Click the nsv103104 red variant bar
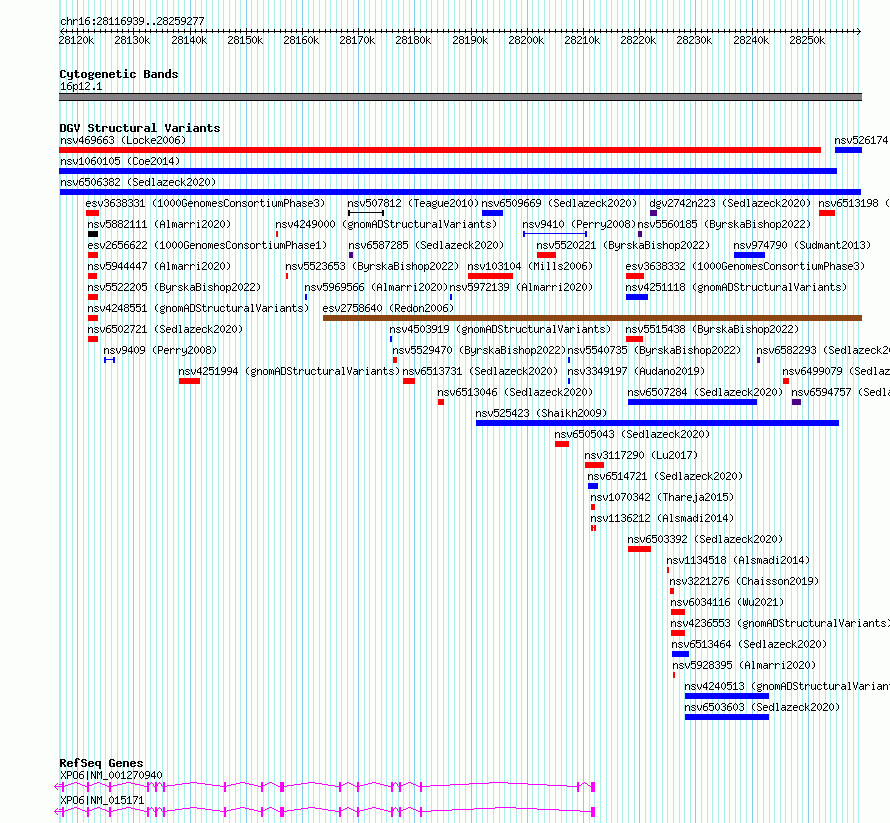Viewport: 890px width, 823px height. click(x=490, y=276)
